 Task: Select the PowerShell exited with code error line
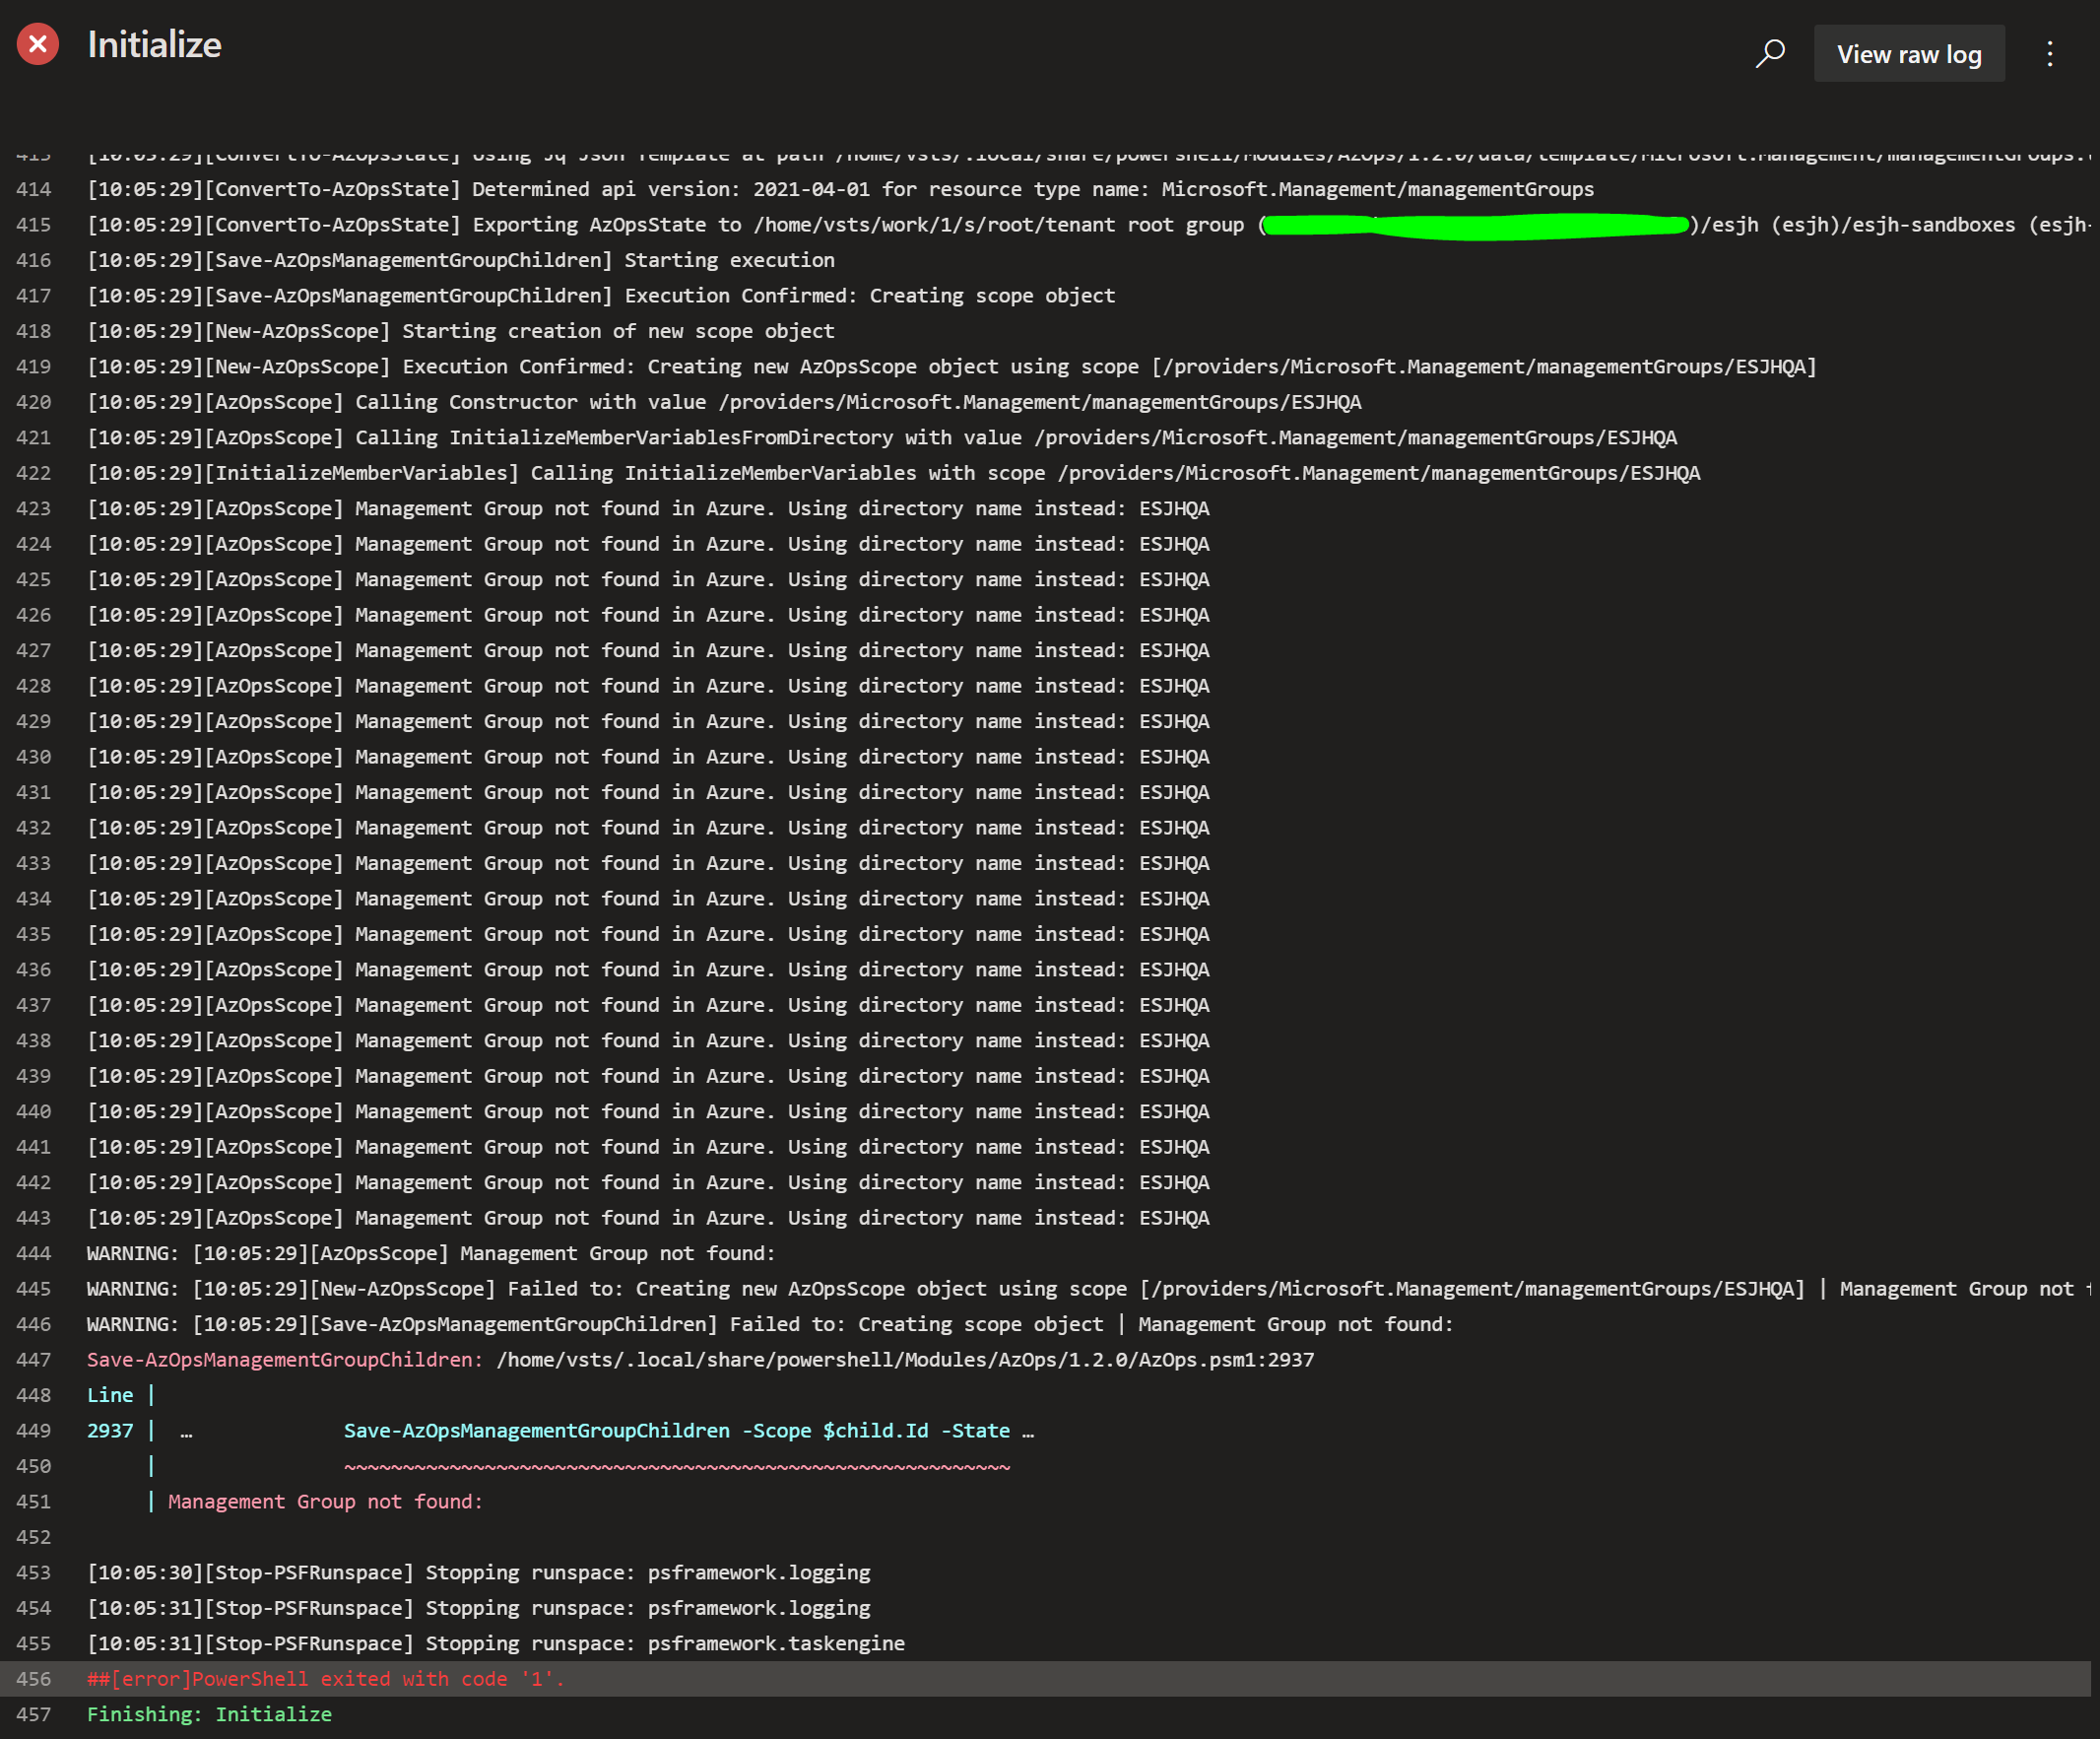pos(324,1679)
